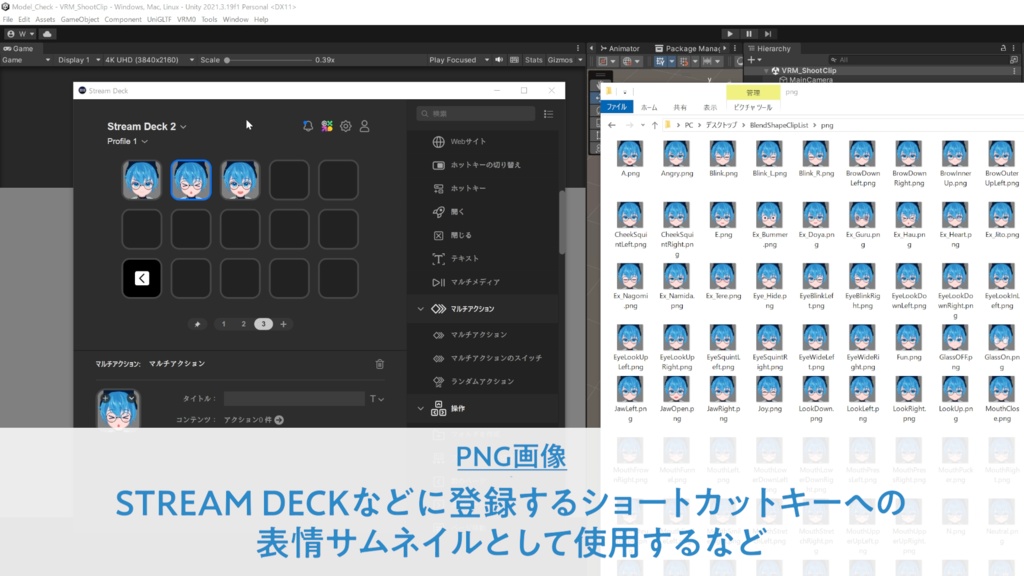Select the マルチメディア (Multimedia) action icon
1024x576 pixels.
tap(437, 281)
